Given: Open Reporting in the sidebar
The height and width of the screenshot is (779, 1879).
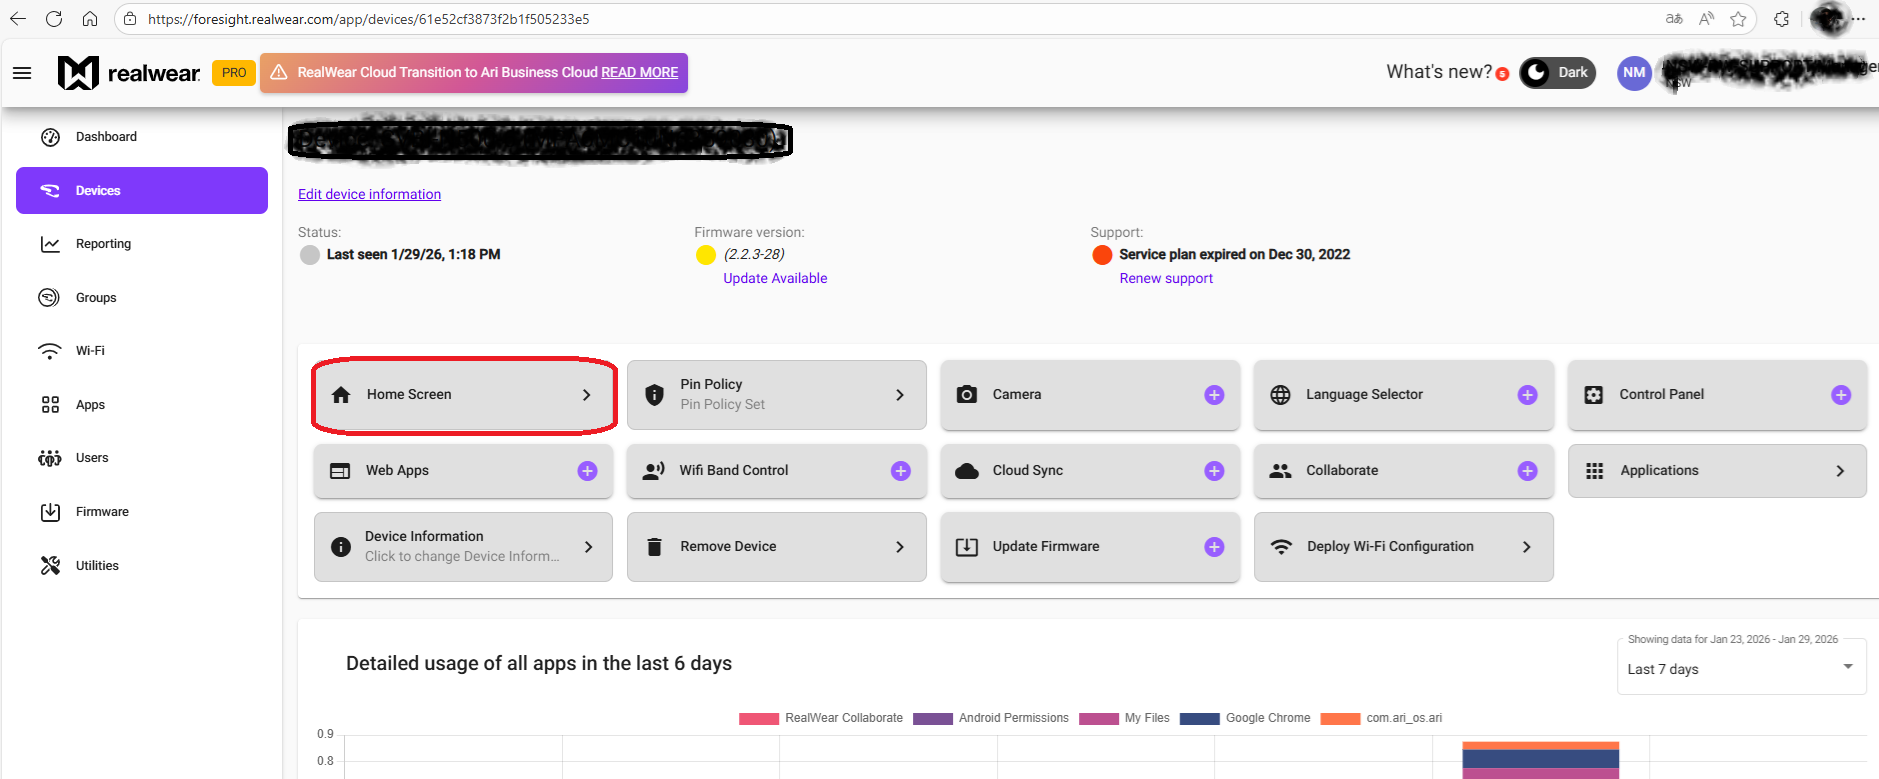Looking at the screenshot, I should click(103, 244).
